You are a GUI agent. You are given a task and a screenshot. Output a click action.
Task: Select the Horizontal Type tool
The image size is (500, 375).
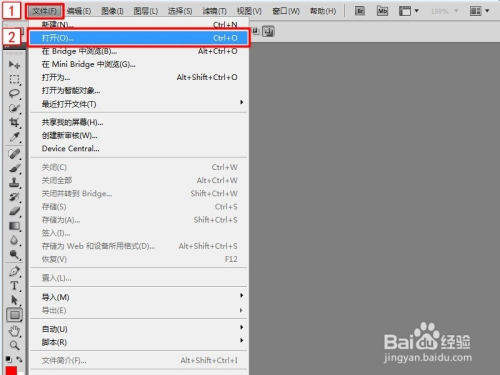click(14, 286)
